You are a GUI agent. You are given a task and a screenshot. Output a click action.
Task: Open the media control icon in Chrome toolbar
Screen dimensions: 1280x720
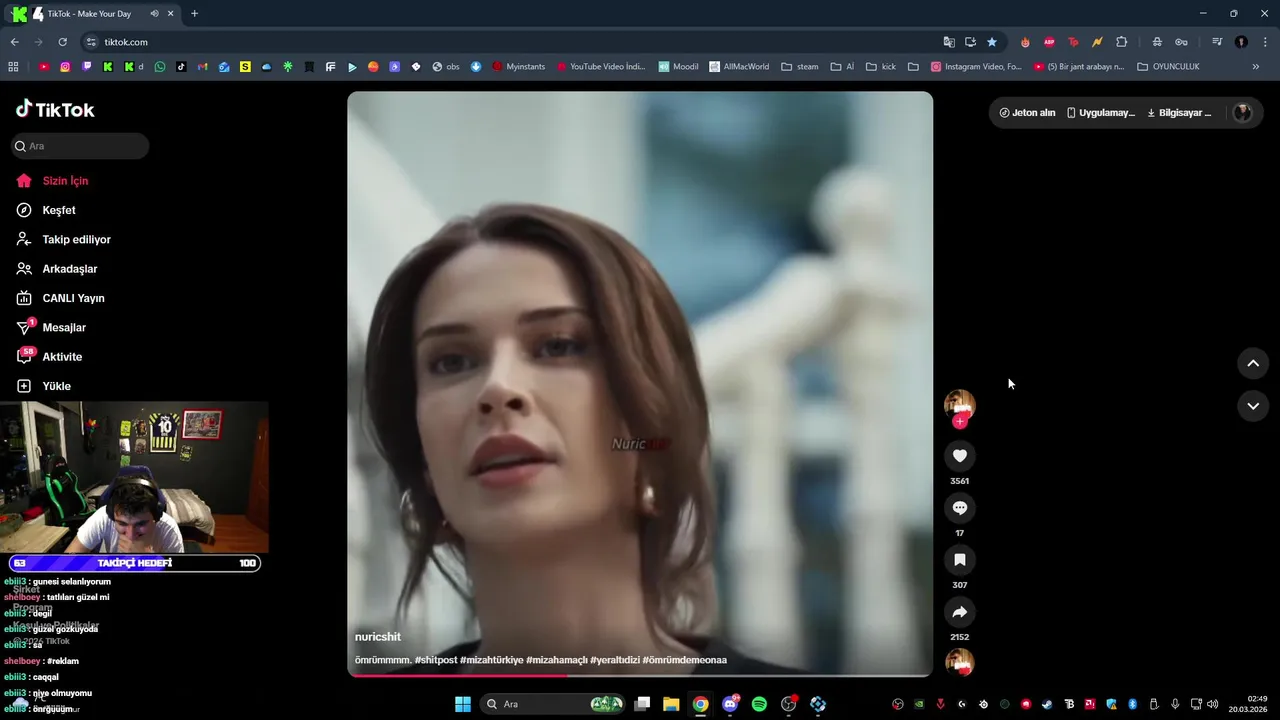[x=1217, y=42]
